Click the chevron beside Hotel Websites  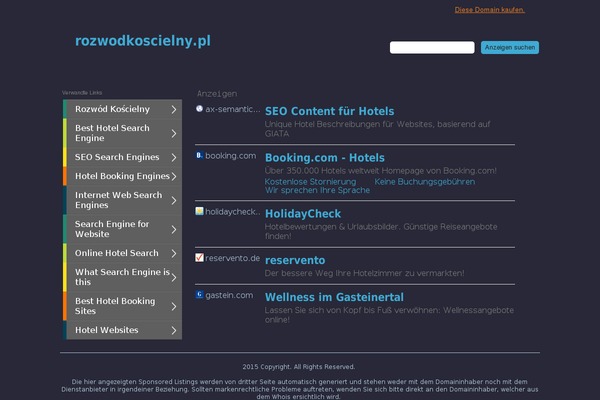pyautogui.click(x=174, y=330)
